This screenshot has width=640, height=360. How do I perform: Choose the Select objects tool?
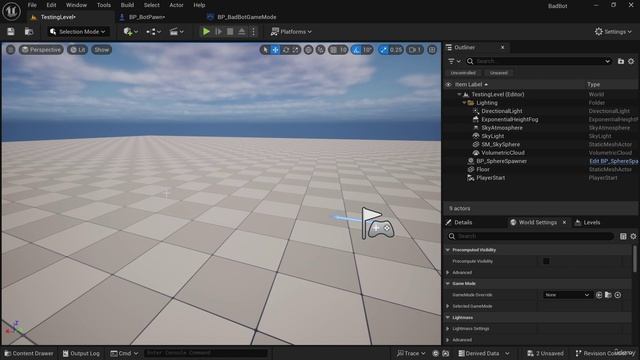pyautogui.click(x=265, y=50)
